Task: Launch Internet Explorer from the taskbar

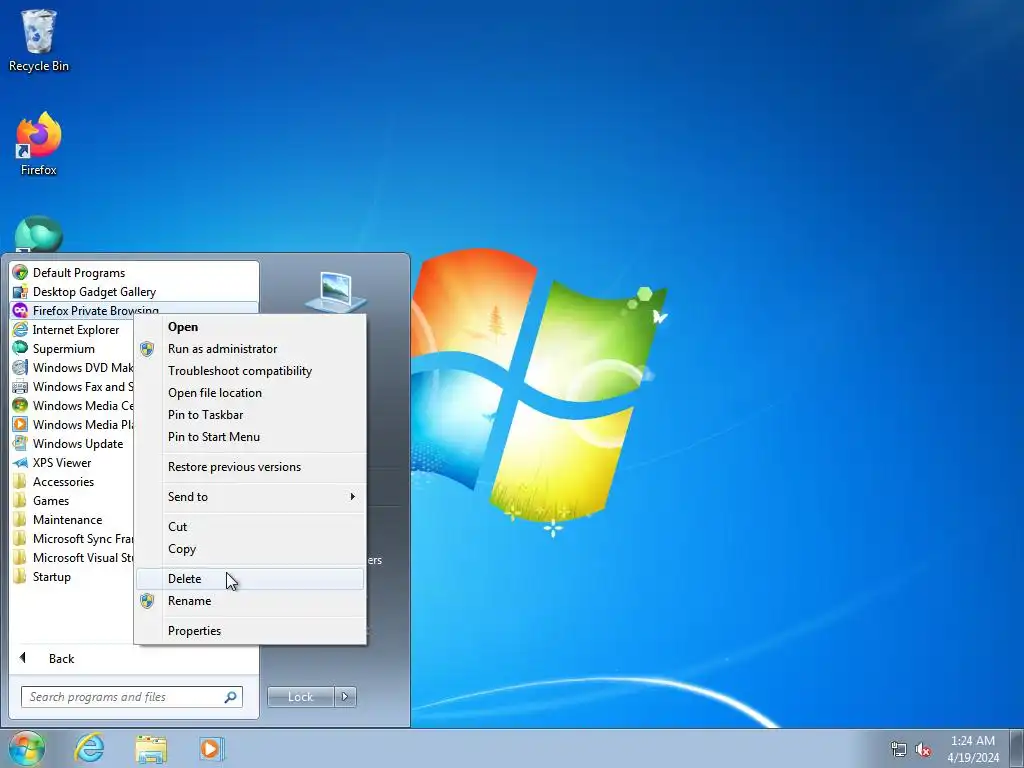Action: pos(89,748)
